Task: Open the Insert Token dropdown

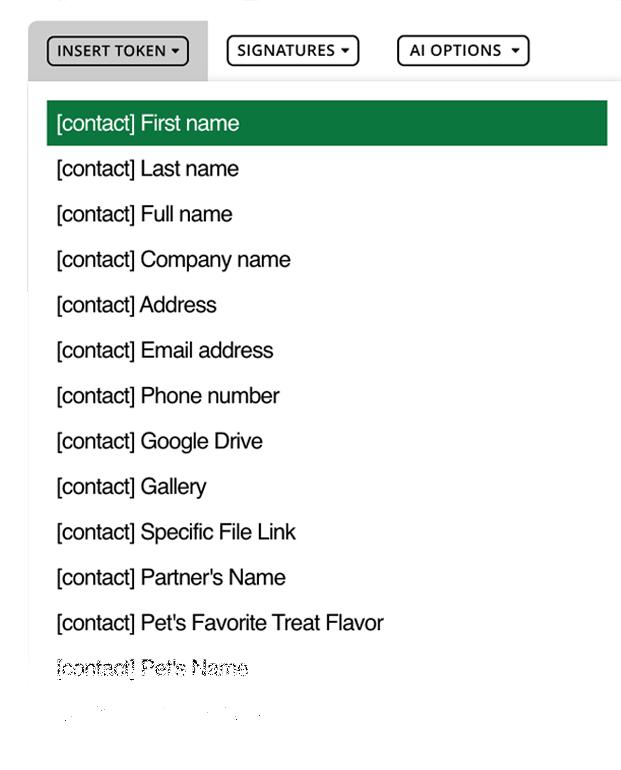Action: click(117, 51)
